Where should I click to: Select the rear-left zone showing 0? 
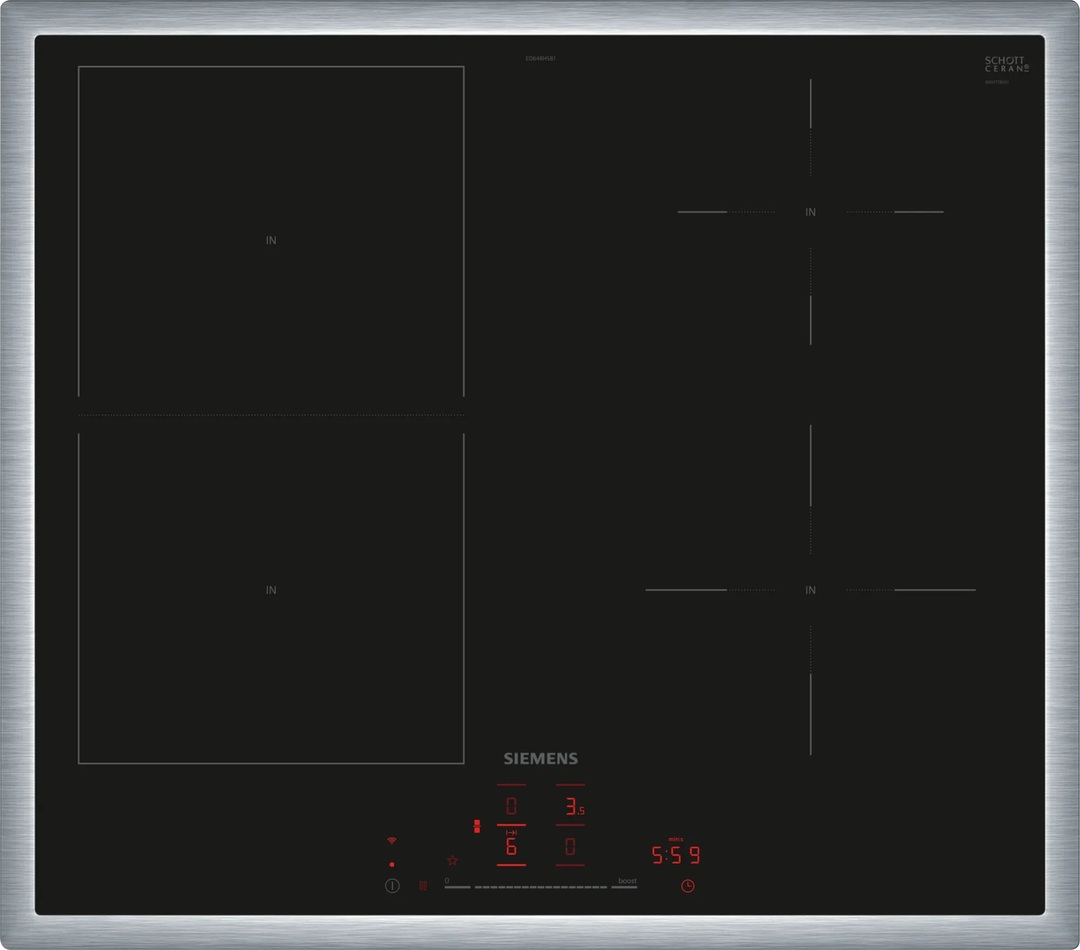[511, 806]
